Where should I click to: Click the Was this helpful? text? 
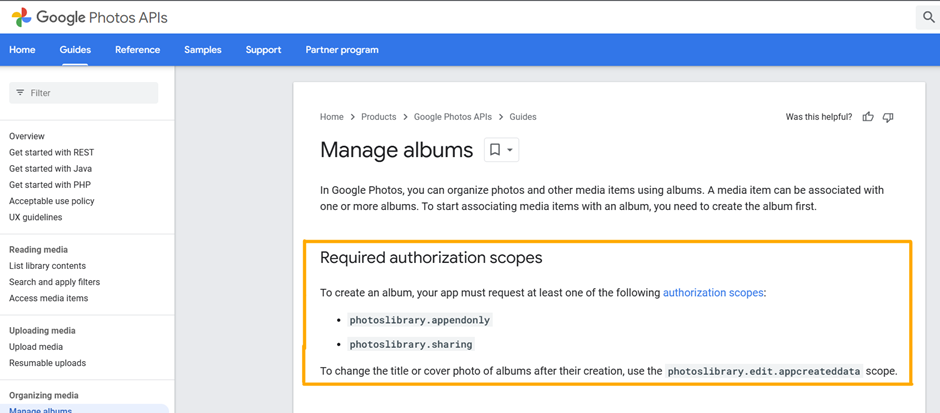coord(819,117)
